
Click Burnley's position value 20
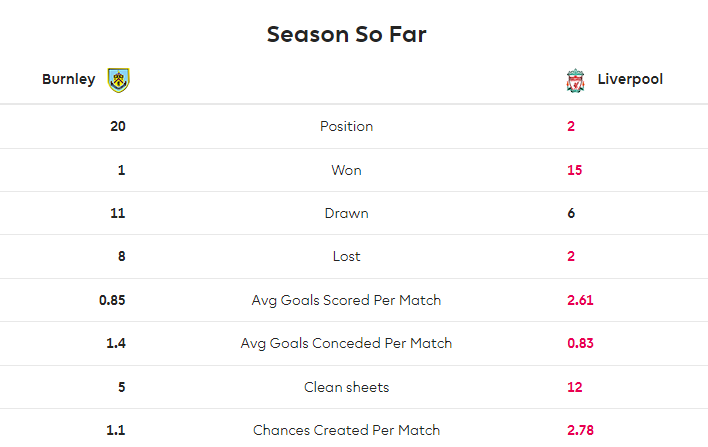click(118, 126)
